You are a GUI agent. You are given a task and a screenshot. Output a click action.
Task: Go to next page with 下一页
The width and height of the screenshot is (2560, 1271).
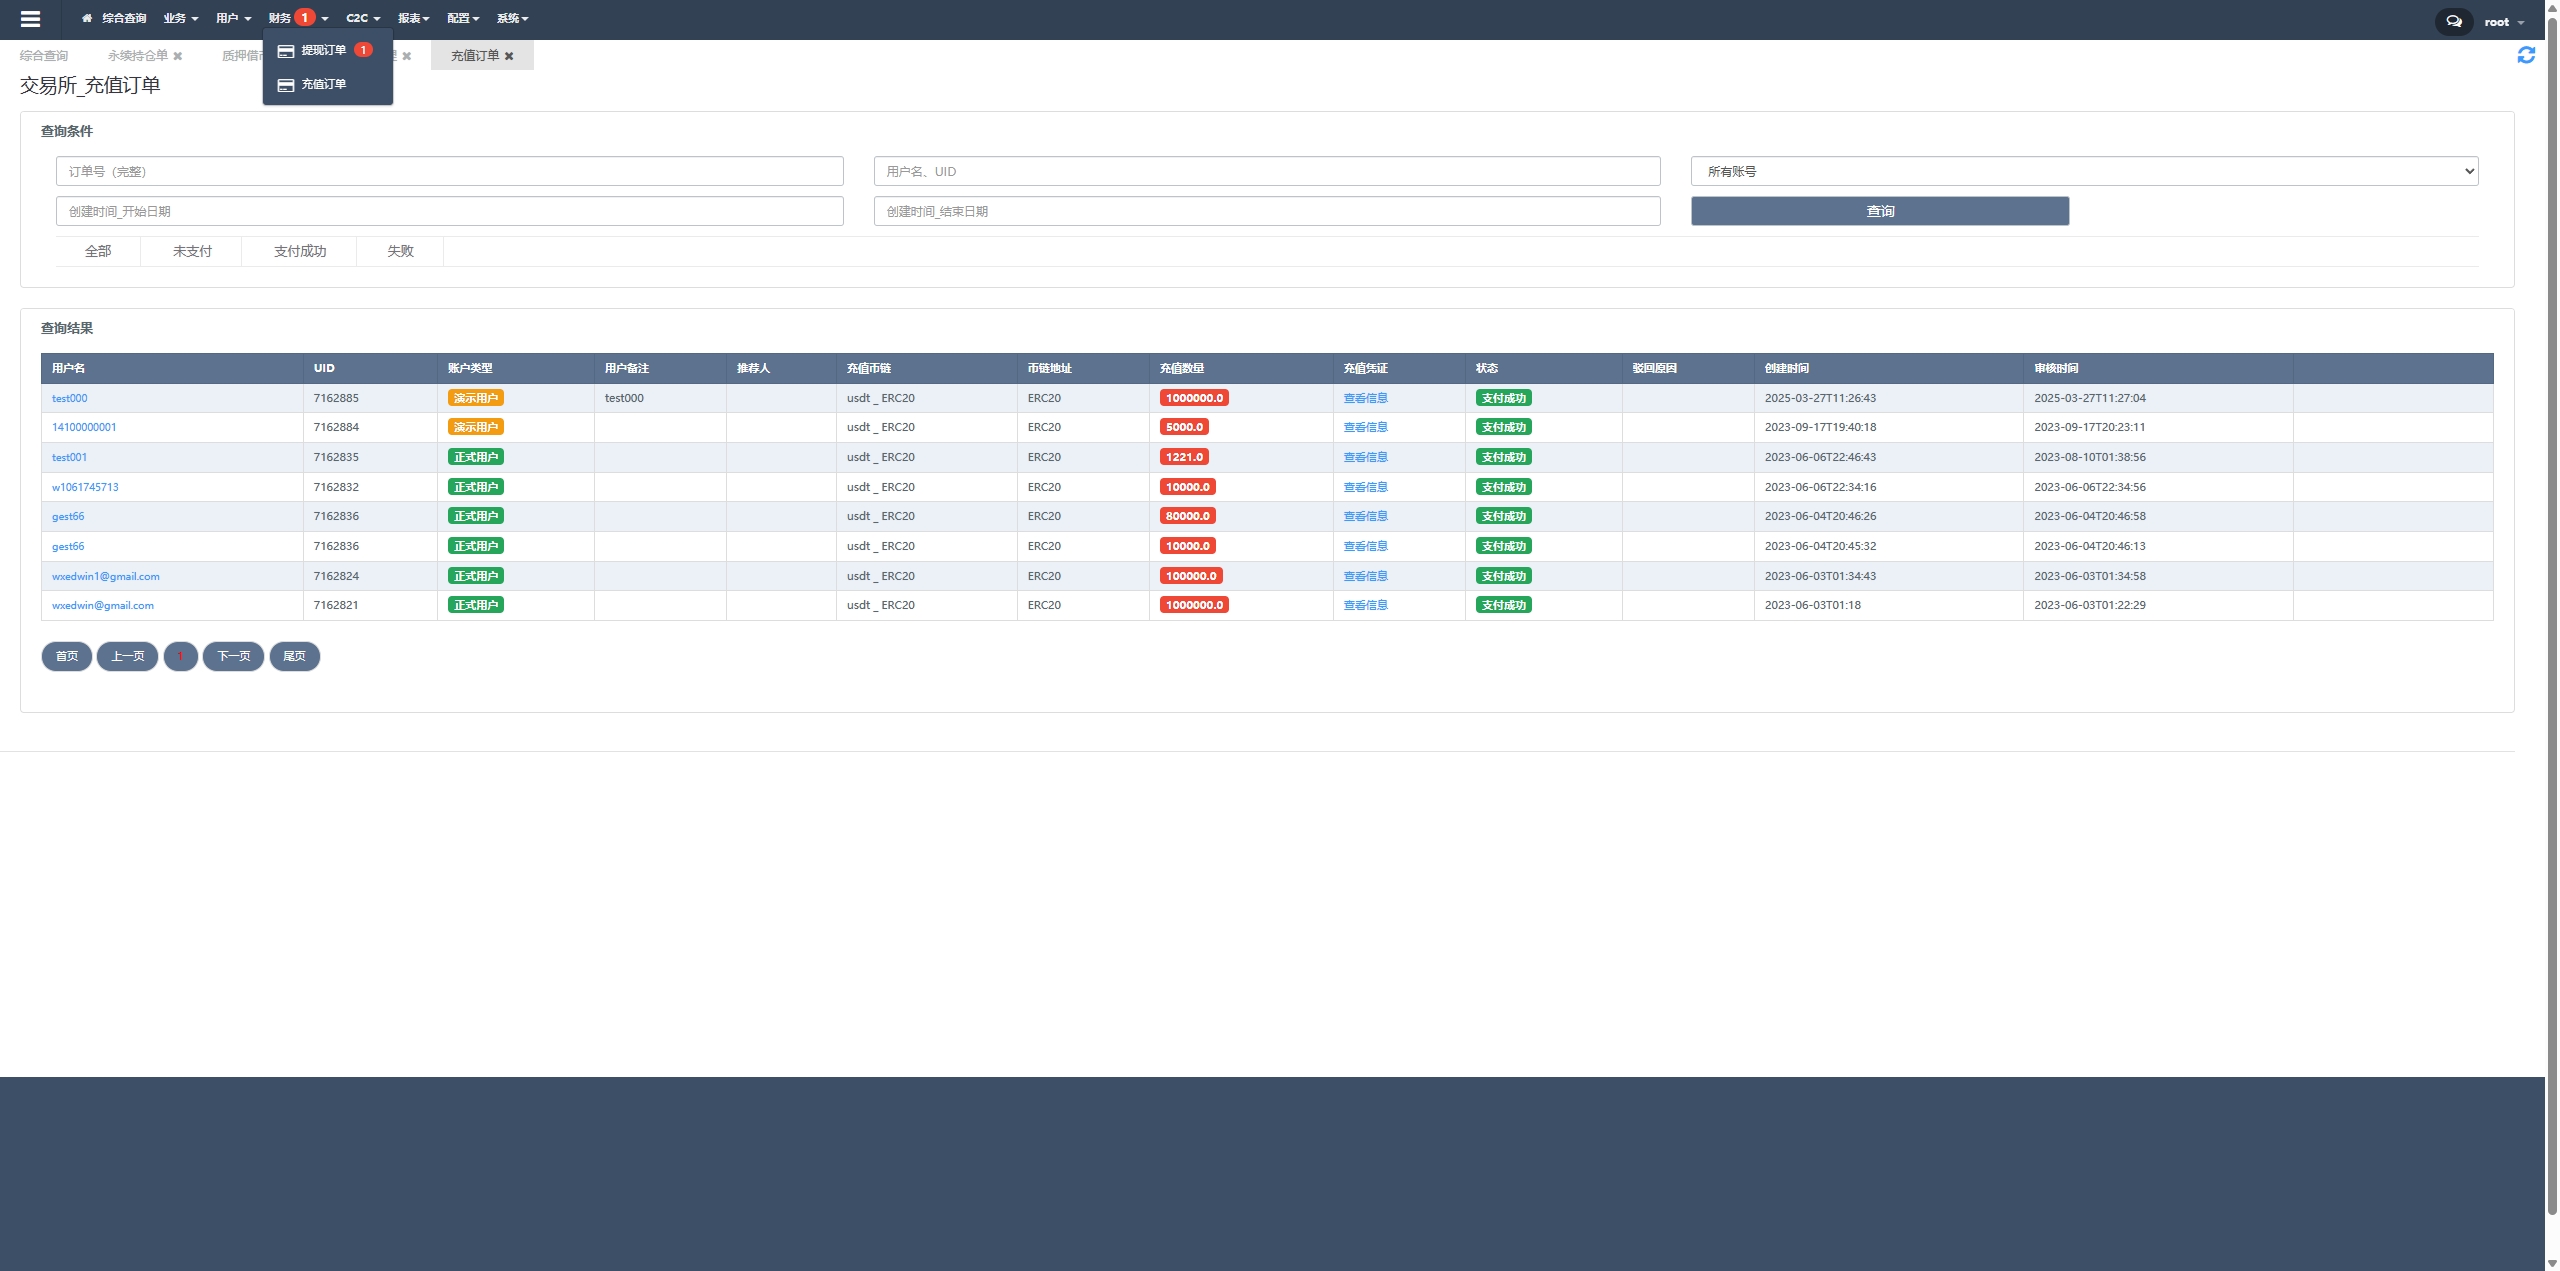233,656
